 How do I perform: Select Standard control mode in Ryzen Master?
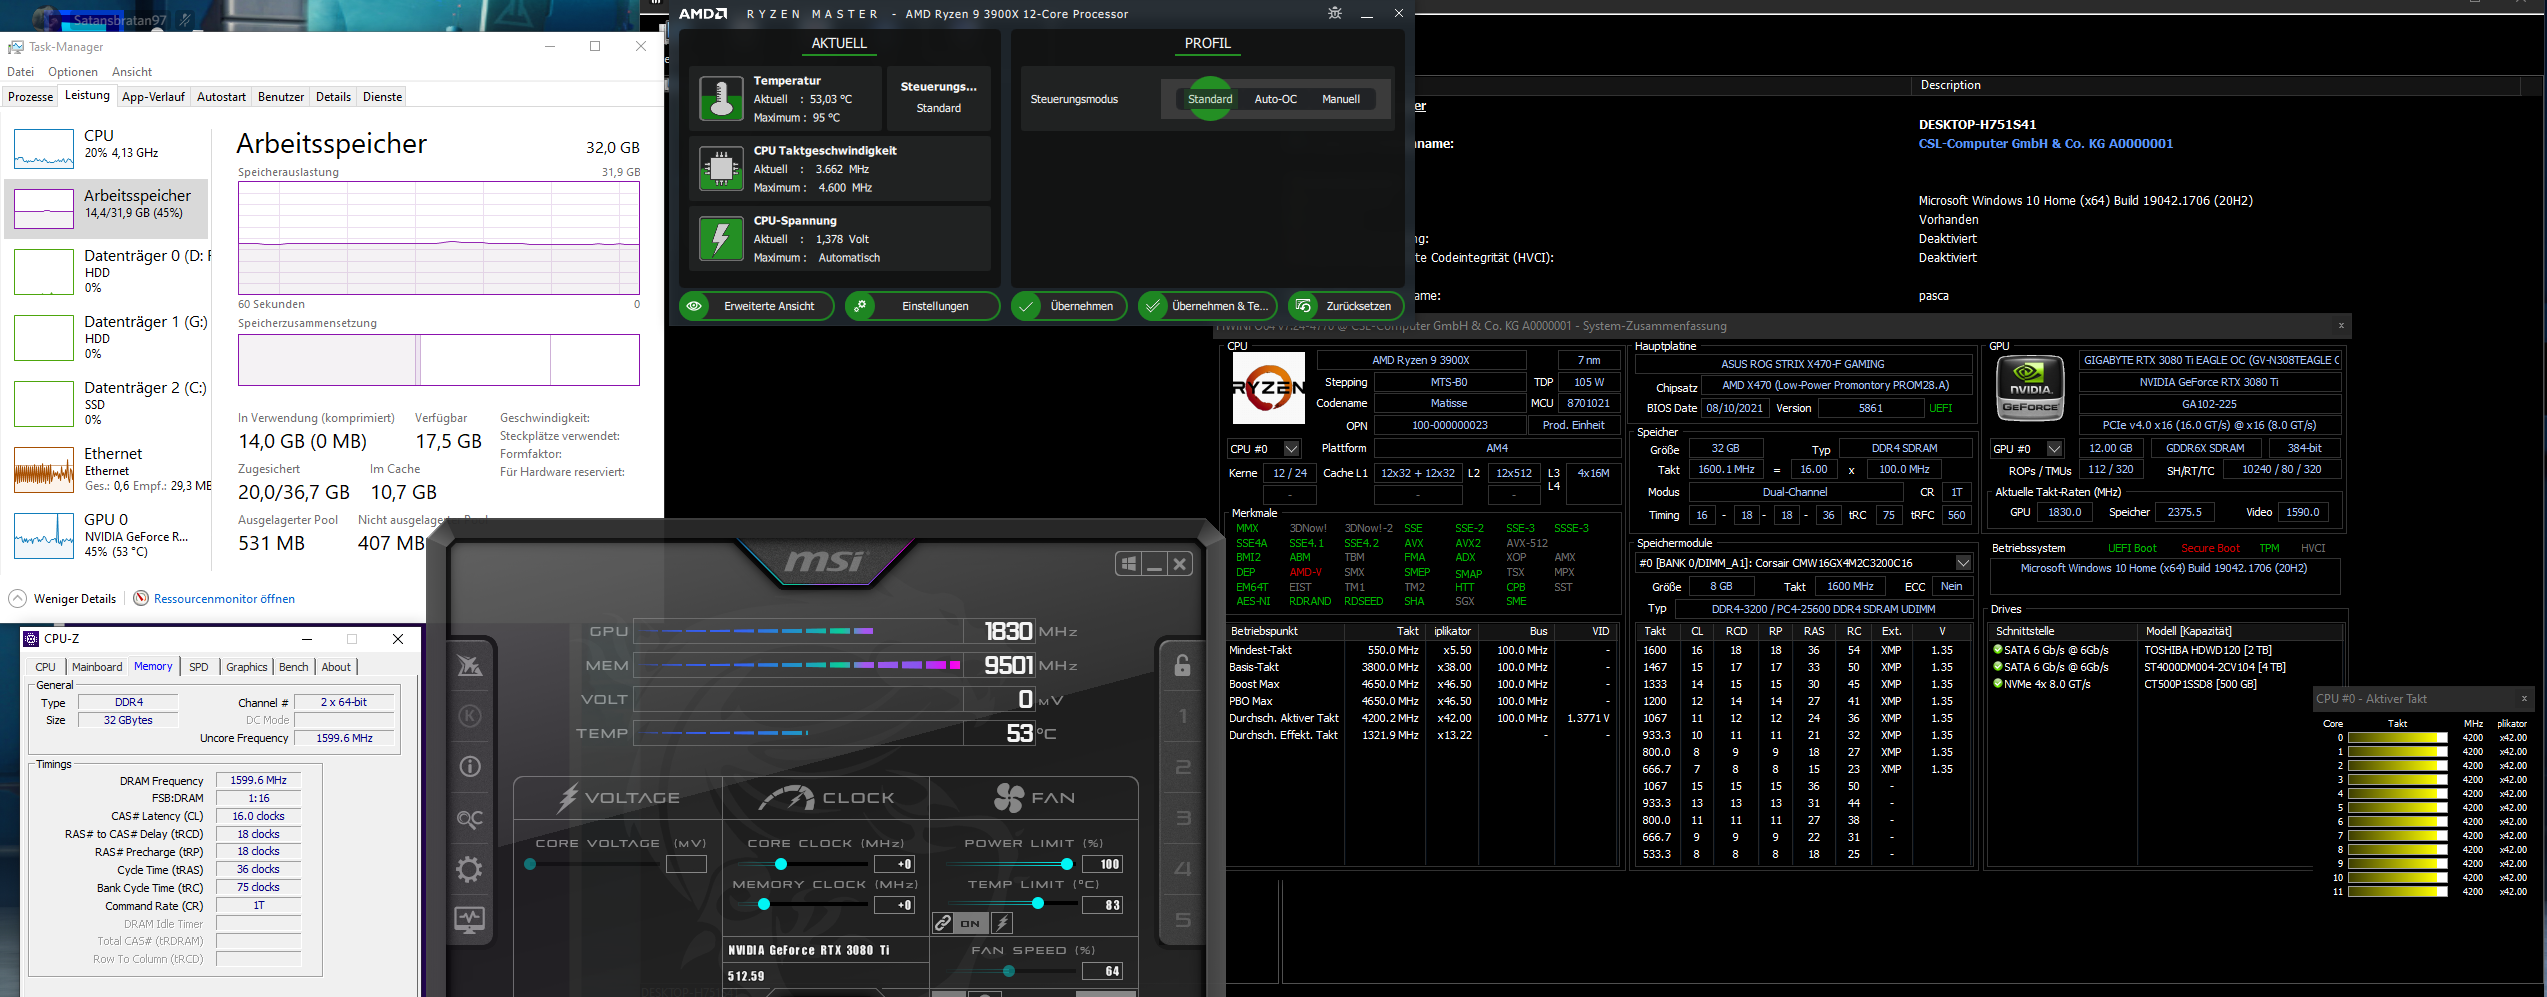(1210, 99)
